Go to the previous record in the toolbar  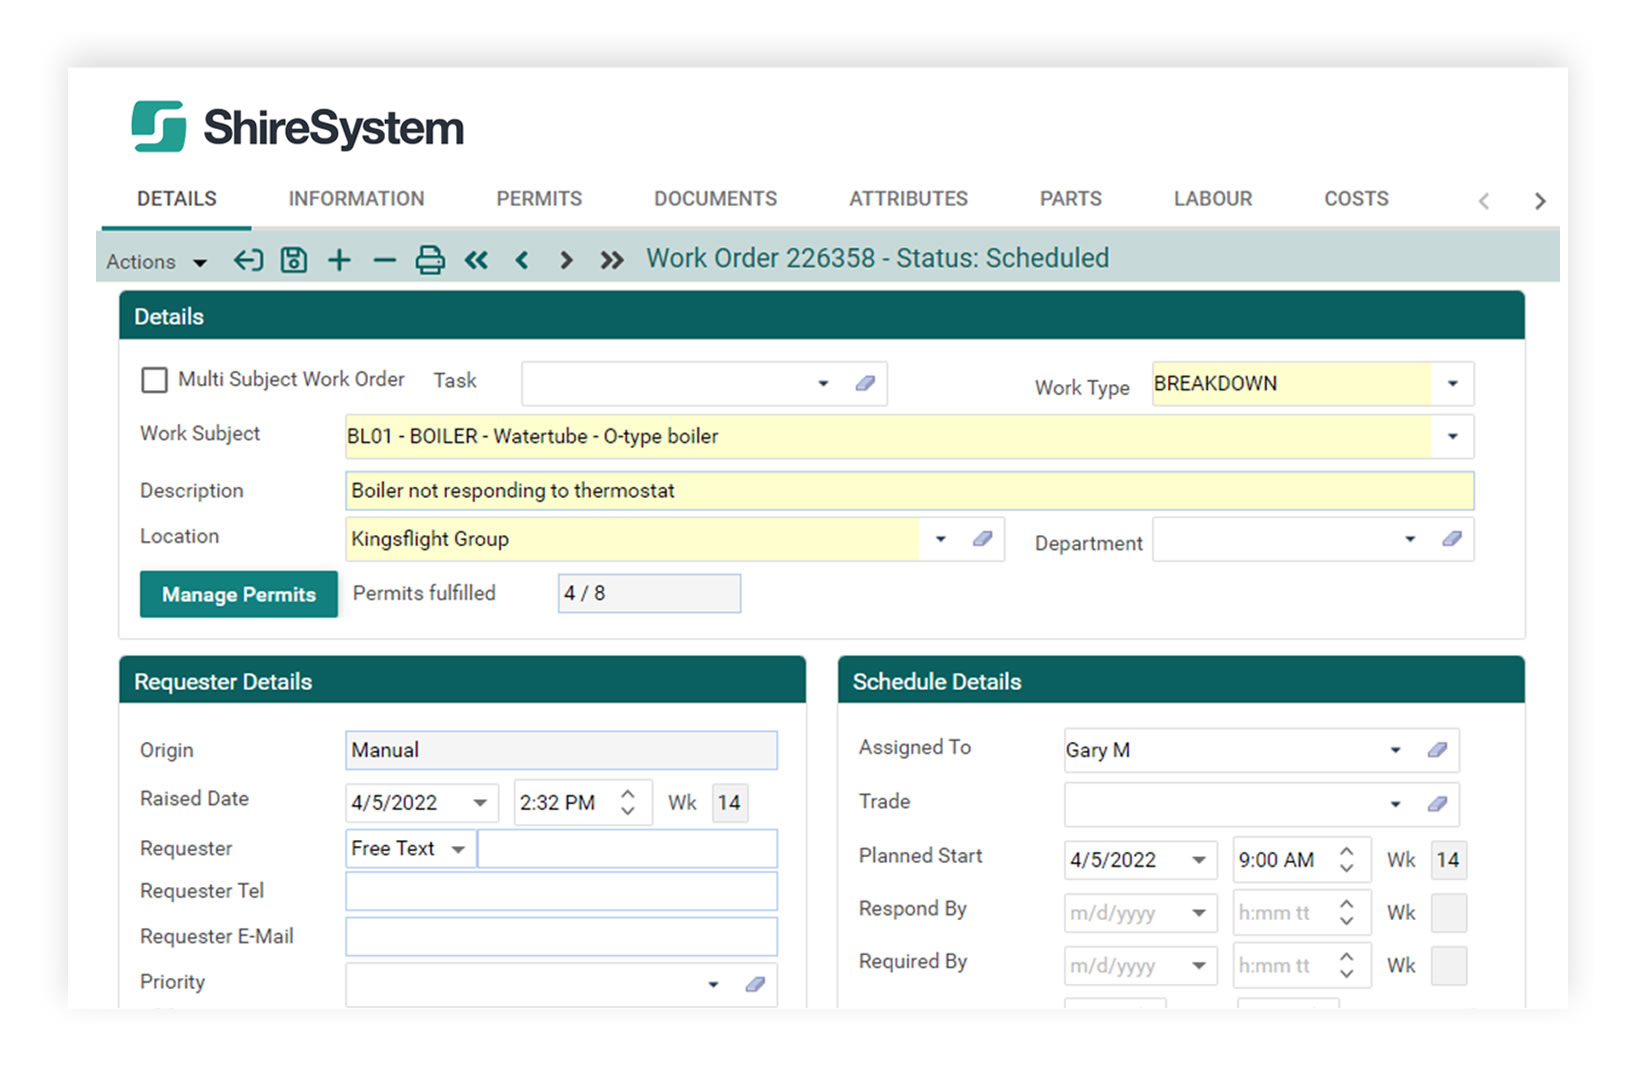click(x=521, y=261)
